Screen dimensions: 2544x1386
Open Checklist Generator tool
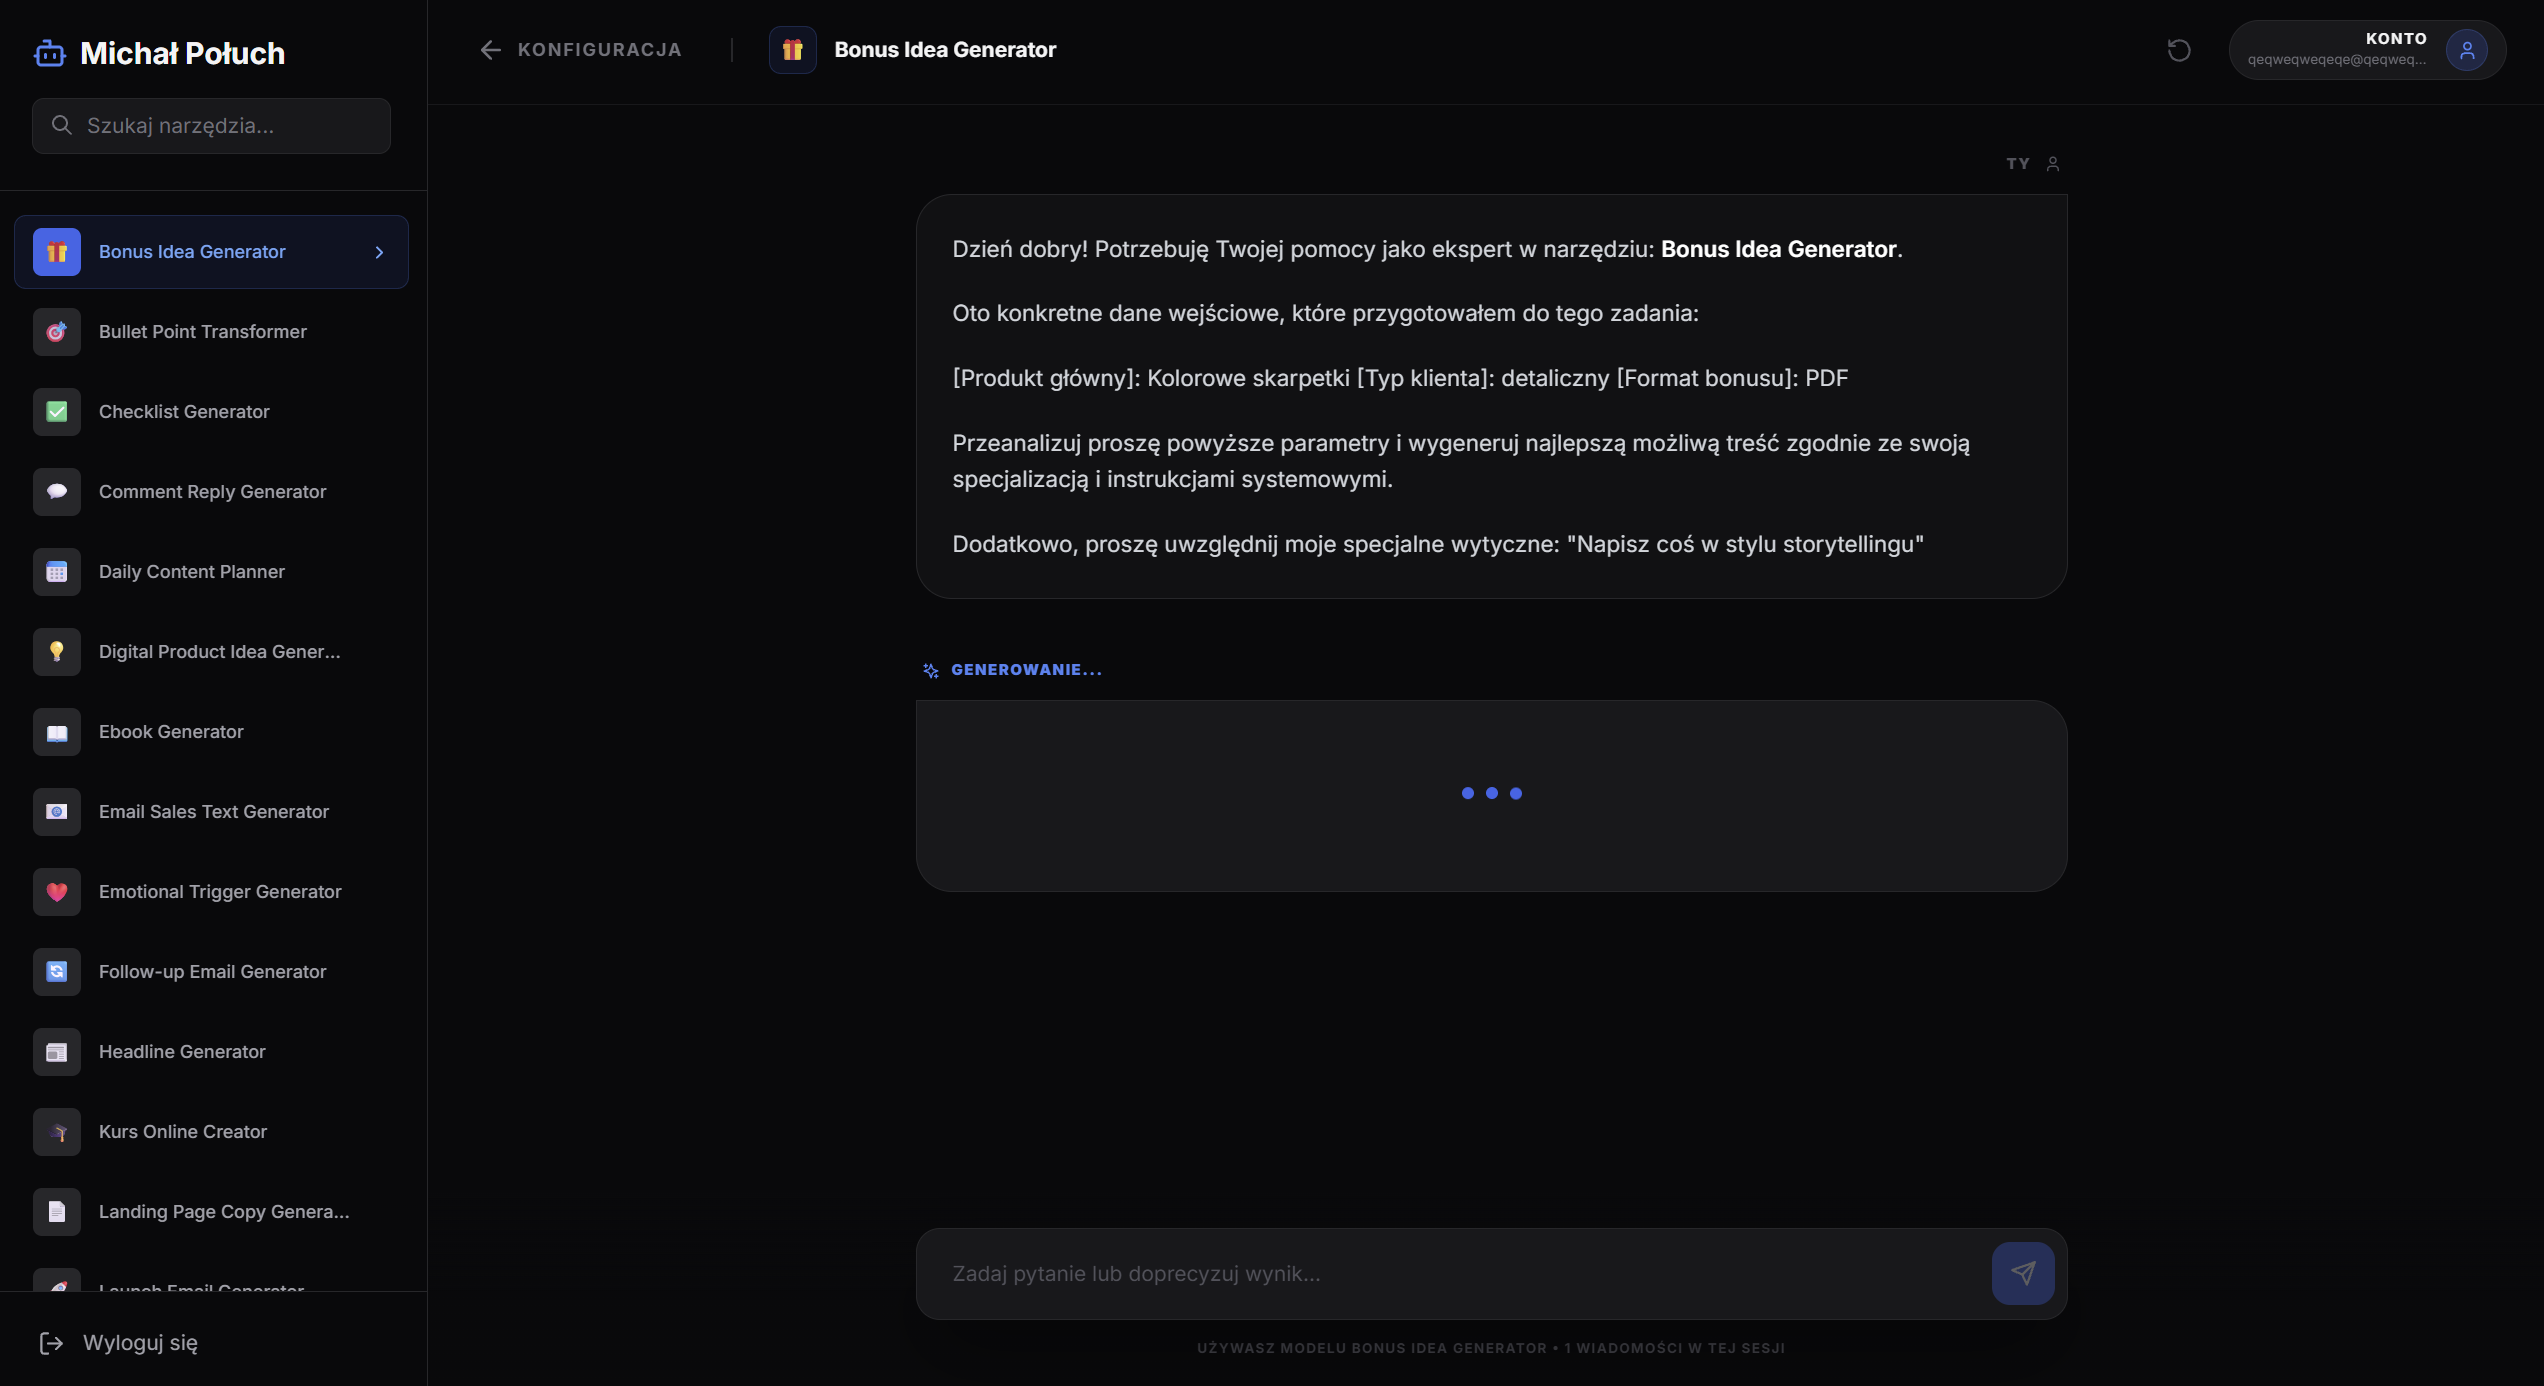tap(211, 412)
